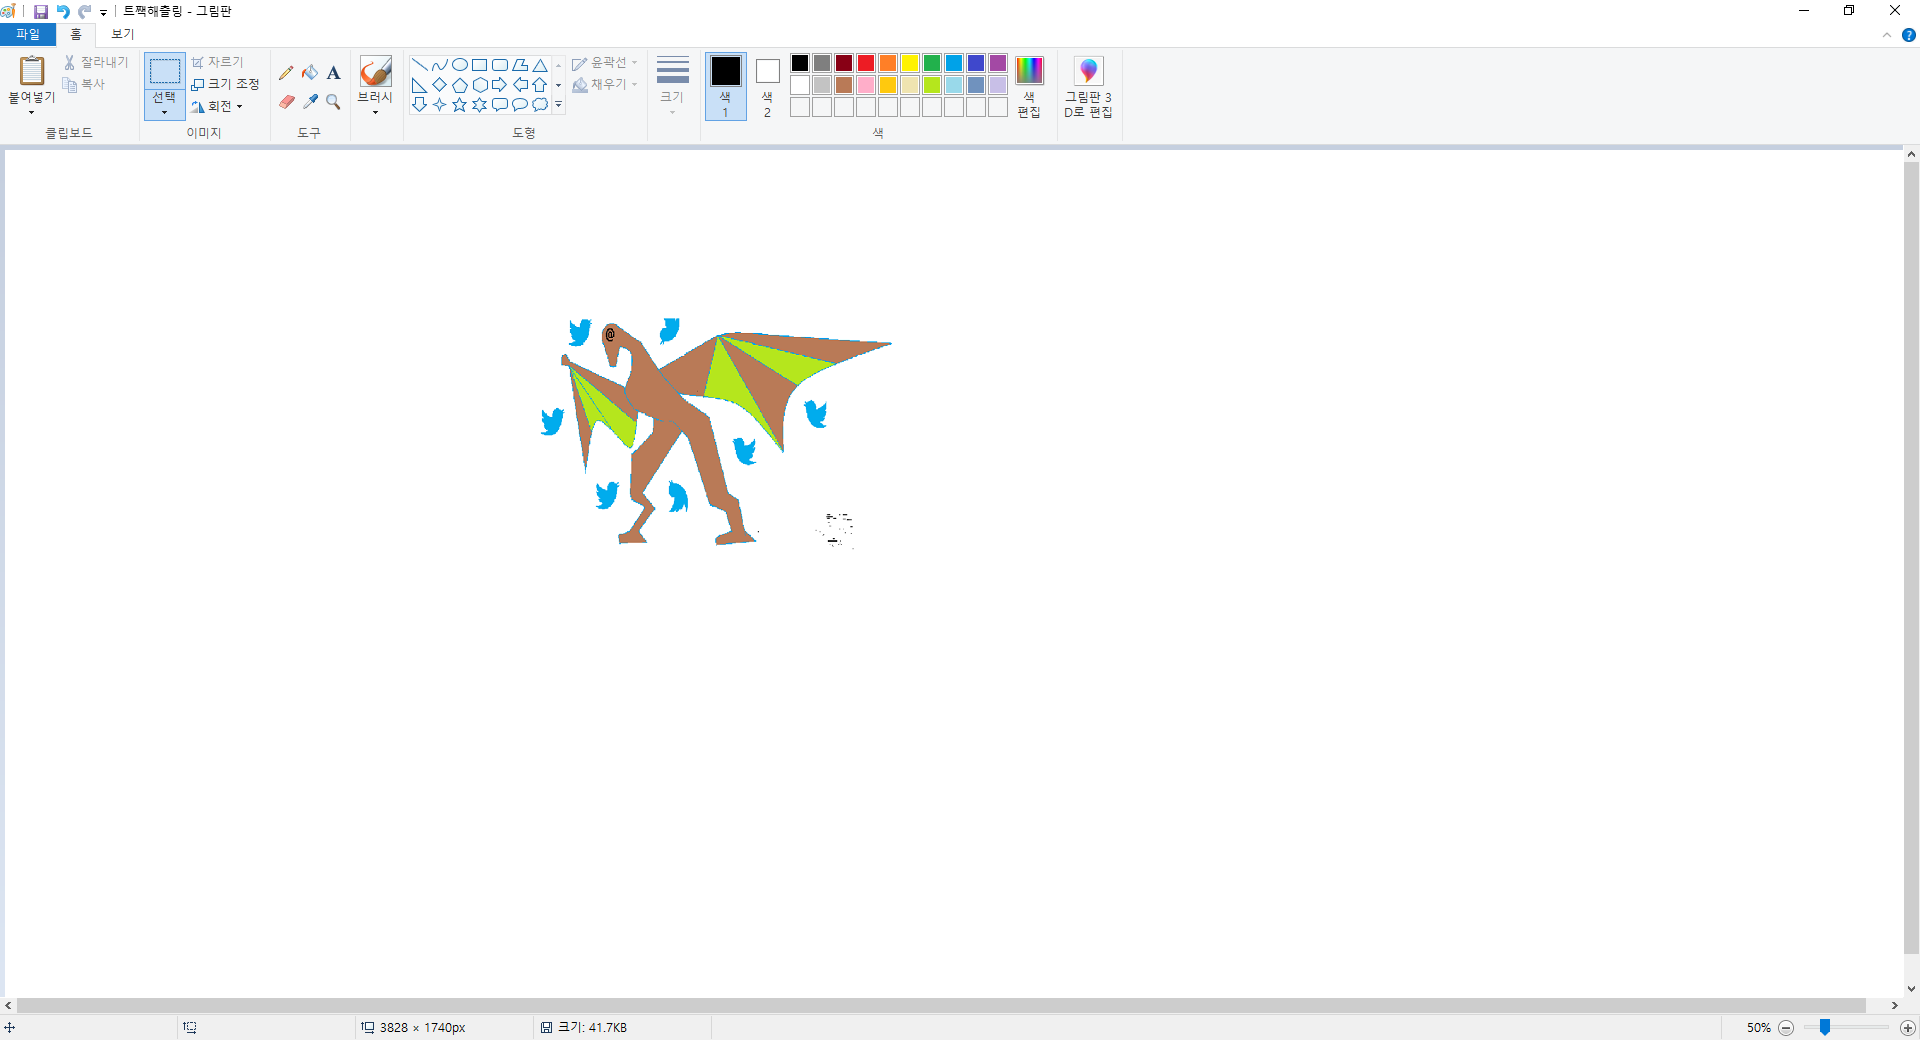This screenshot has height=1040, width=1920.
Task: Click the zoom out minus button
Action: pos(1786,1028)
